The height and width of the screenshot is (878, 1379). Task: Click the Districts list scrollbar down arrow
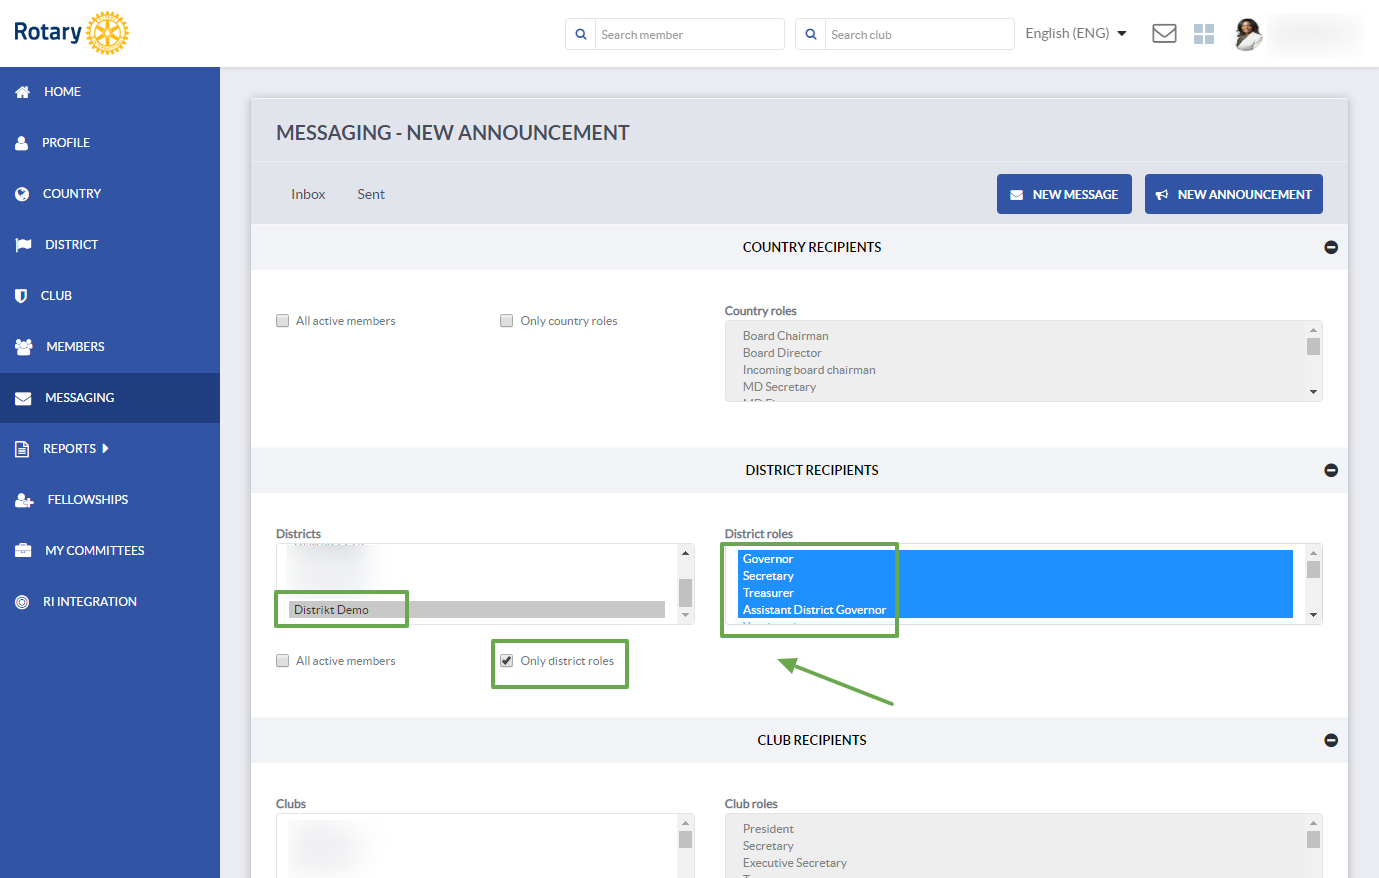click(685, 615)
